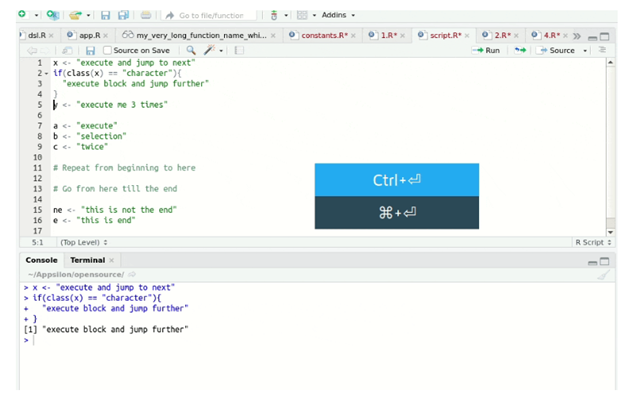This screenshot has width=624, height=398.
Task: Open find and replace magnifier icon
Action: (x=191, y=50)
